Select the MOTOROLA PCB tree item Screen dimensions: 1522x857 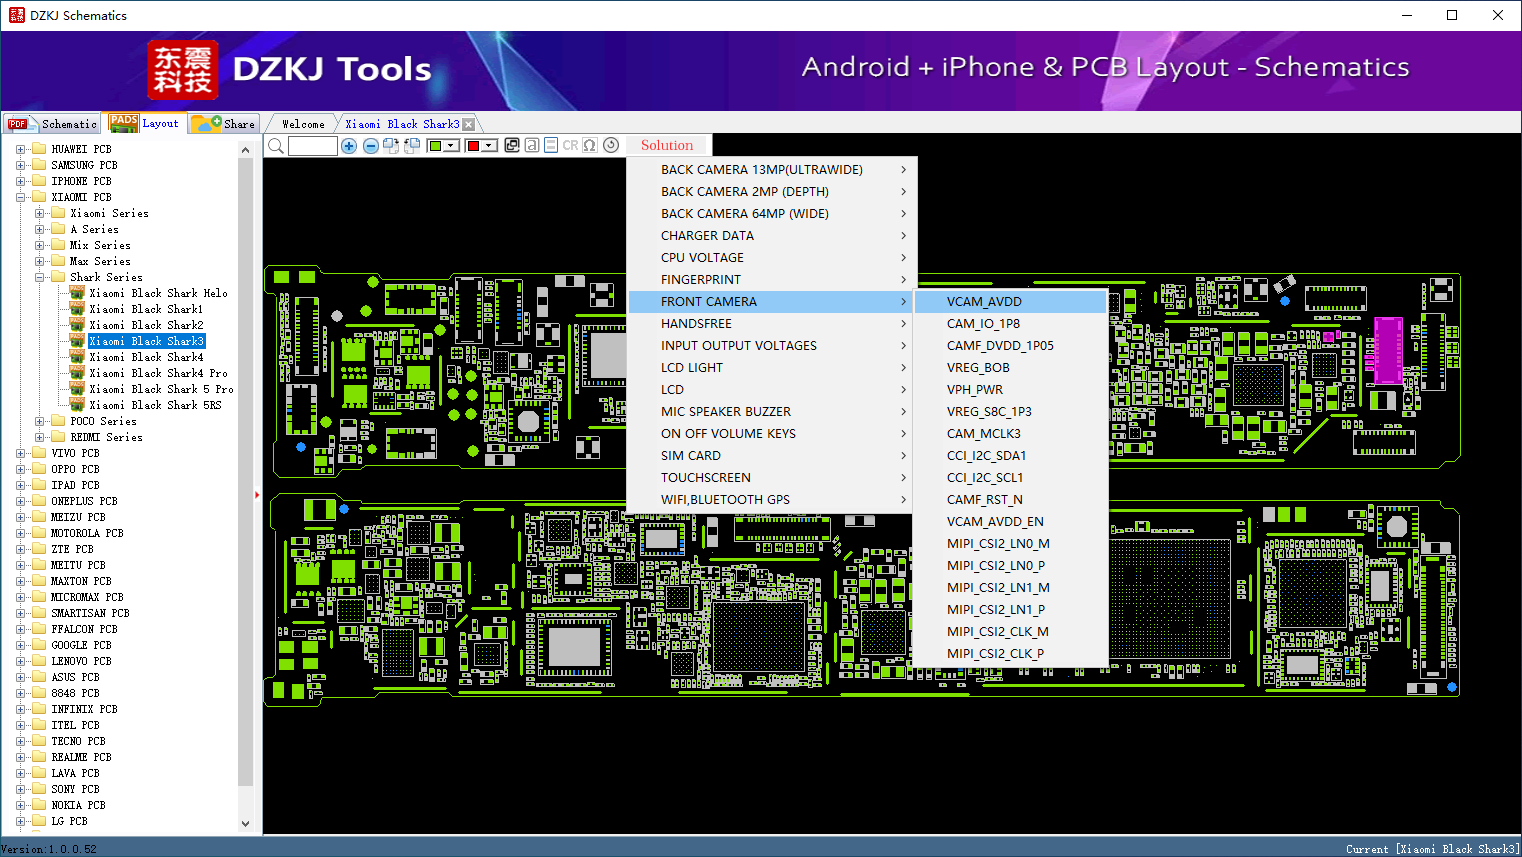(87, 533)
